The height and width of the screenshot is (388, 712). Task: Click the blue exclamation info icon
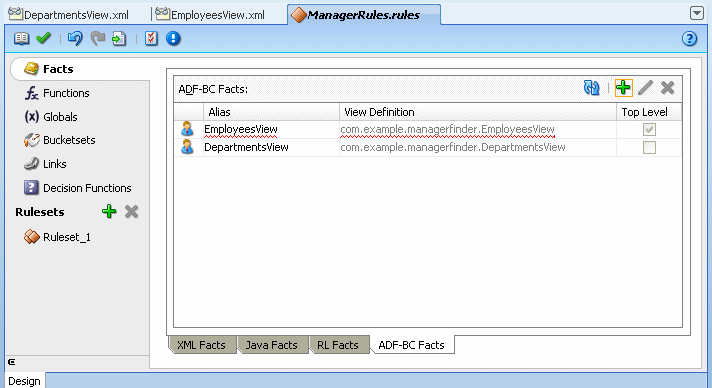(x=173, y=38)
